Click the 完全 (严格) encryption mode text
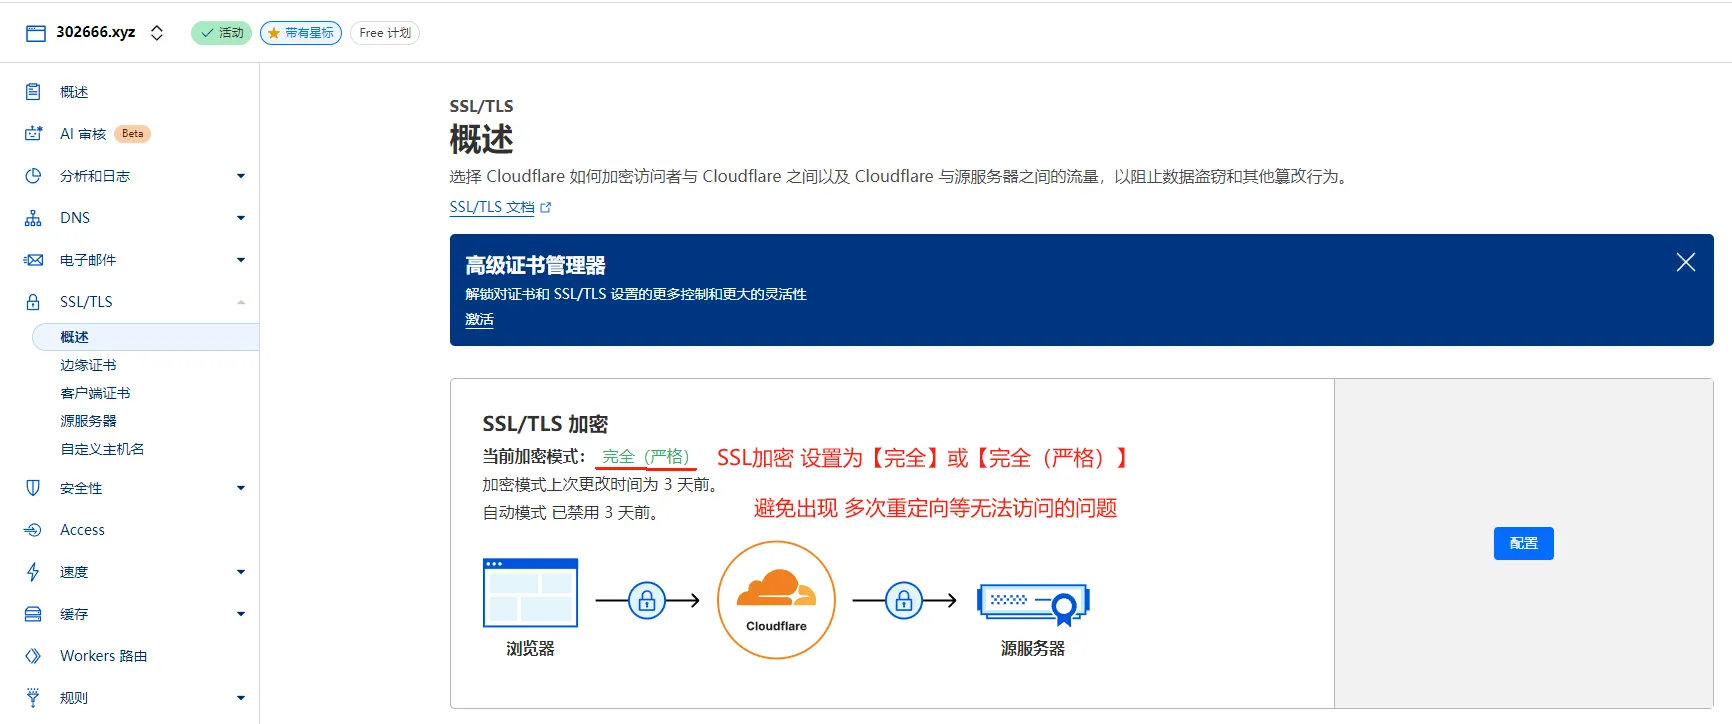 (646, 457)
